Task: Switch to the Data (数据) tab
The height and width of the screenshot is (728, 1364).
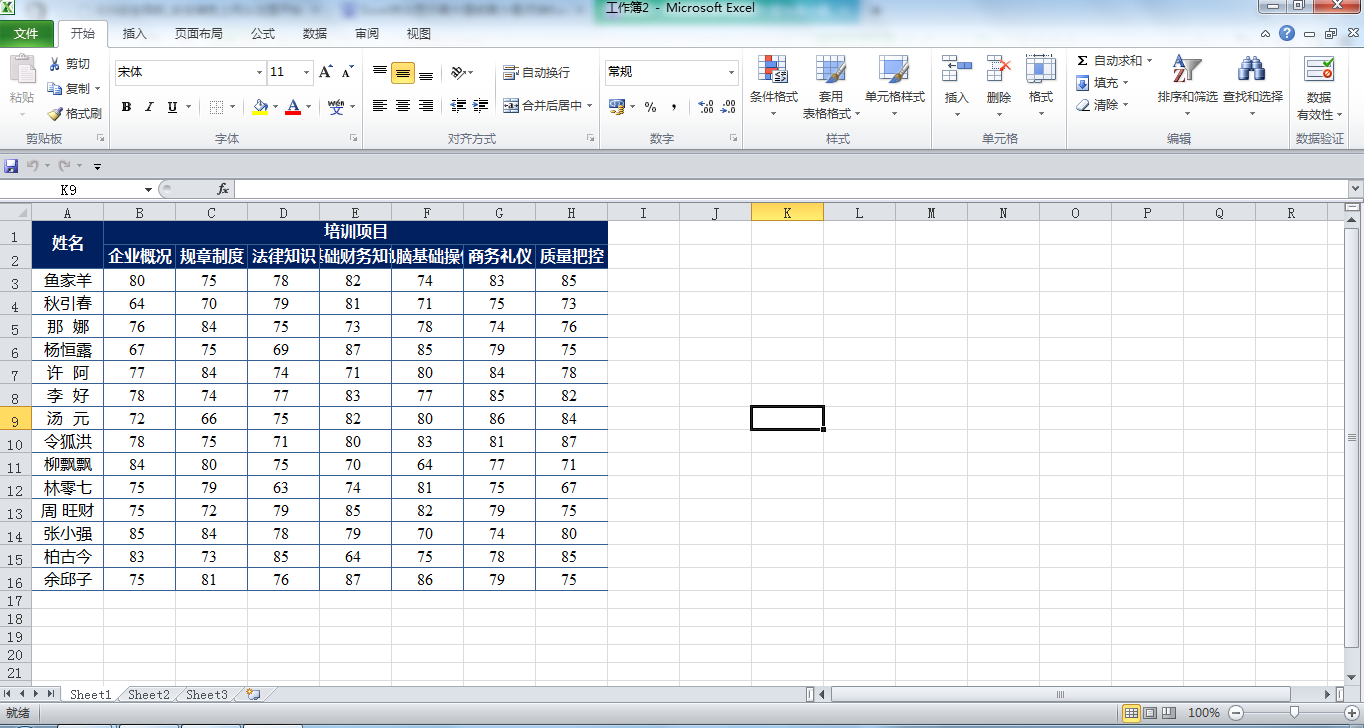Action: coord(315,34)
